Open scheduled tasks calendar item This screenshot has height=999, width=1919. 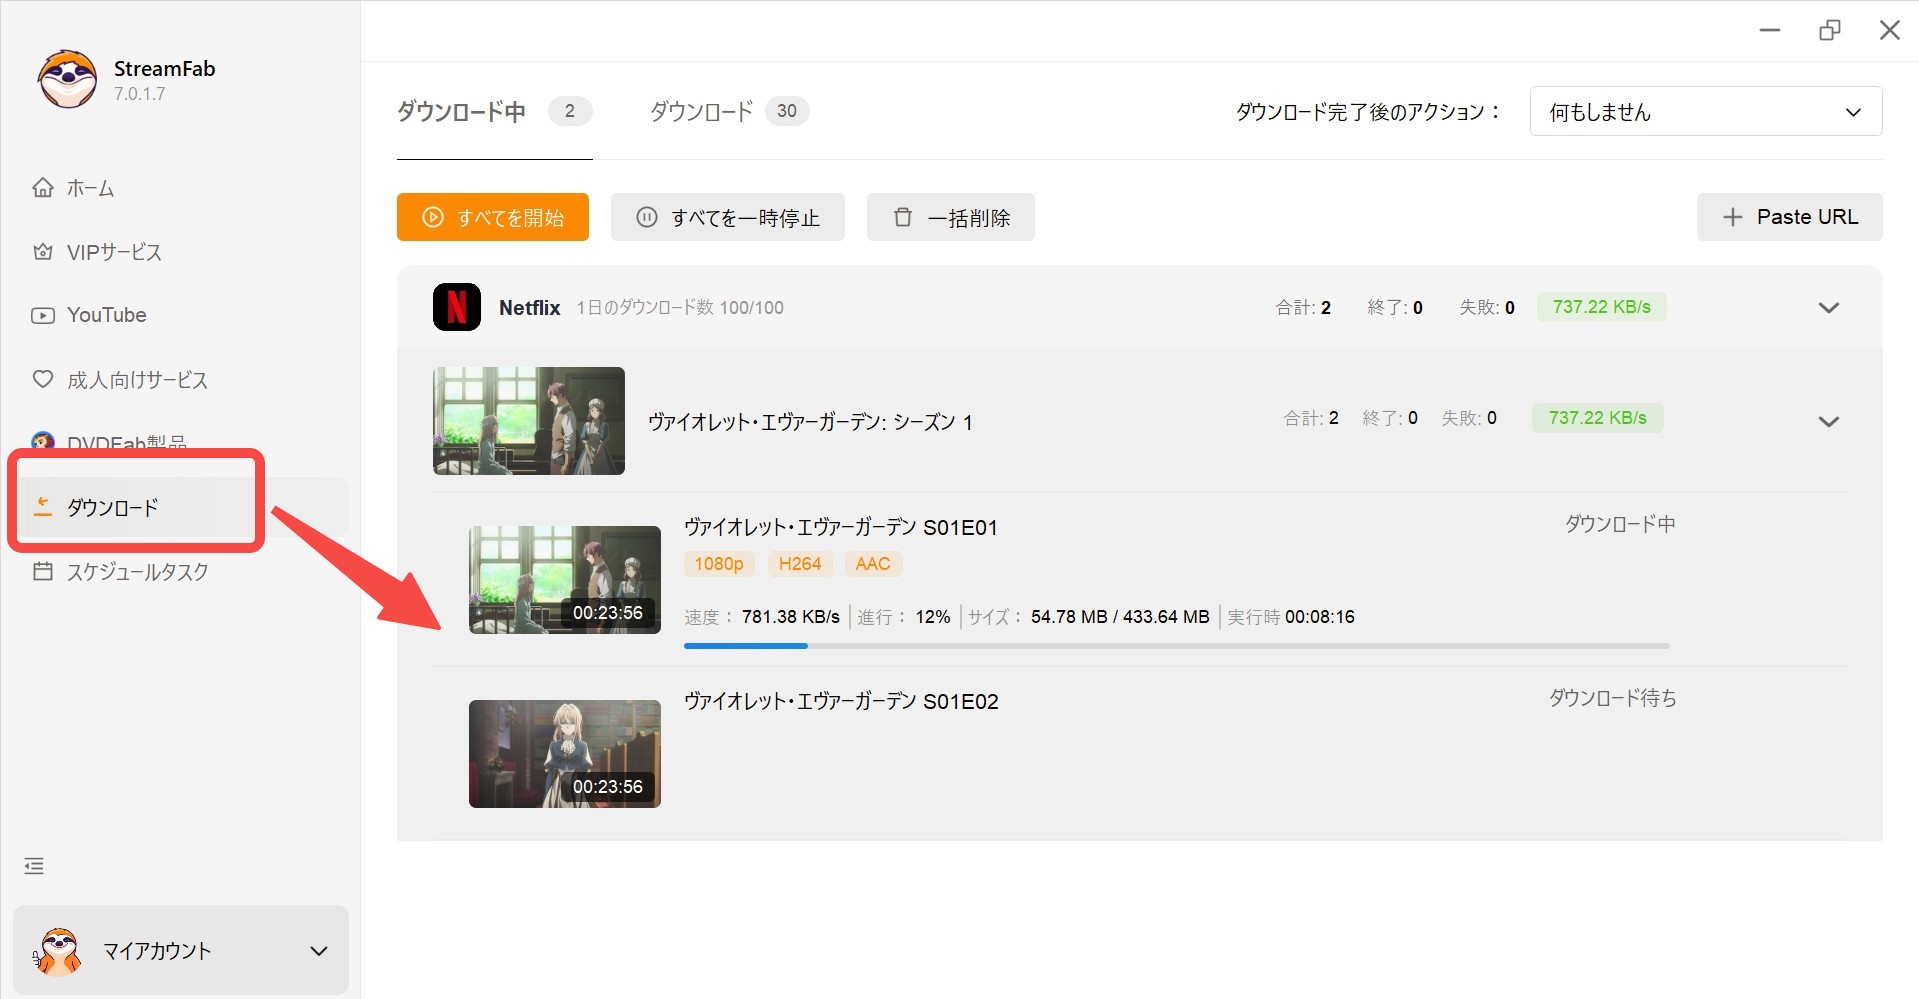coord(121,572)
